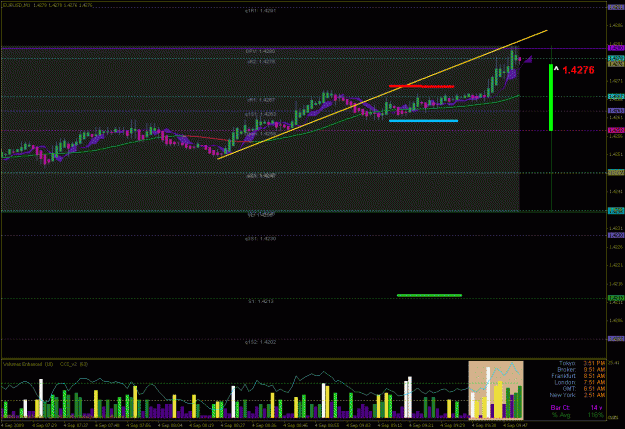Select the green horizontal line near S1
The image size is (625, 429).
tap(429, 295)
